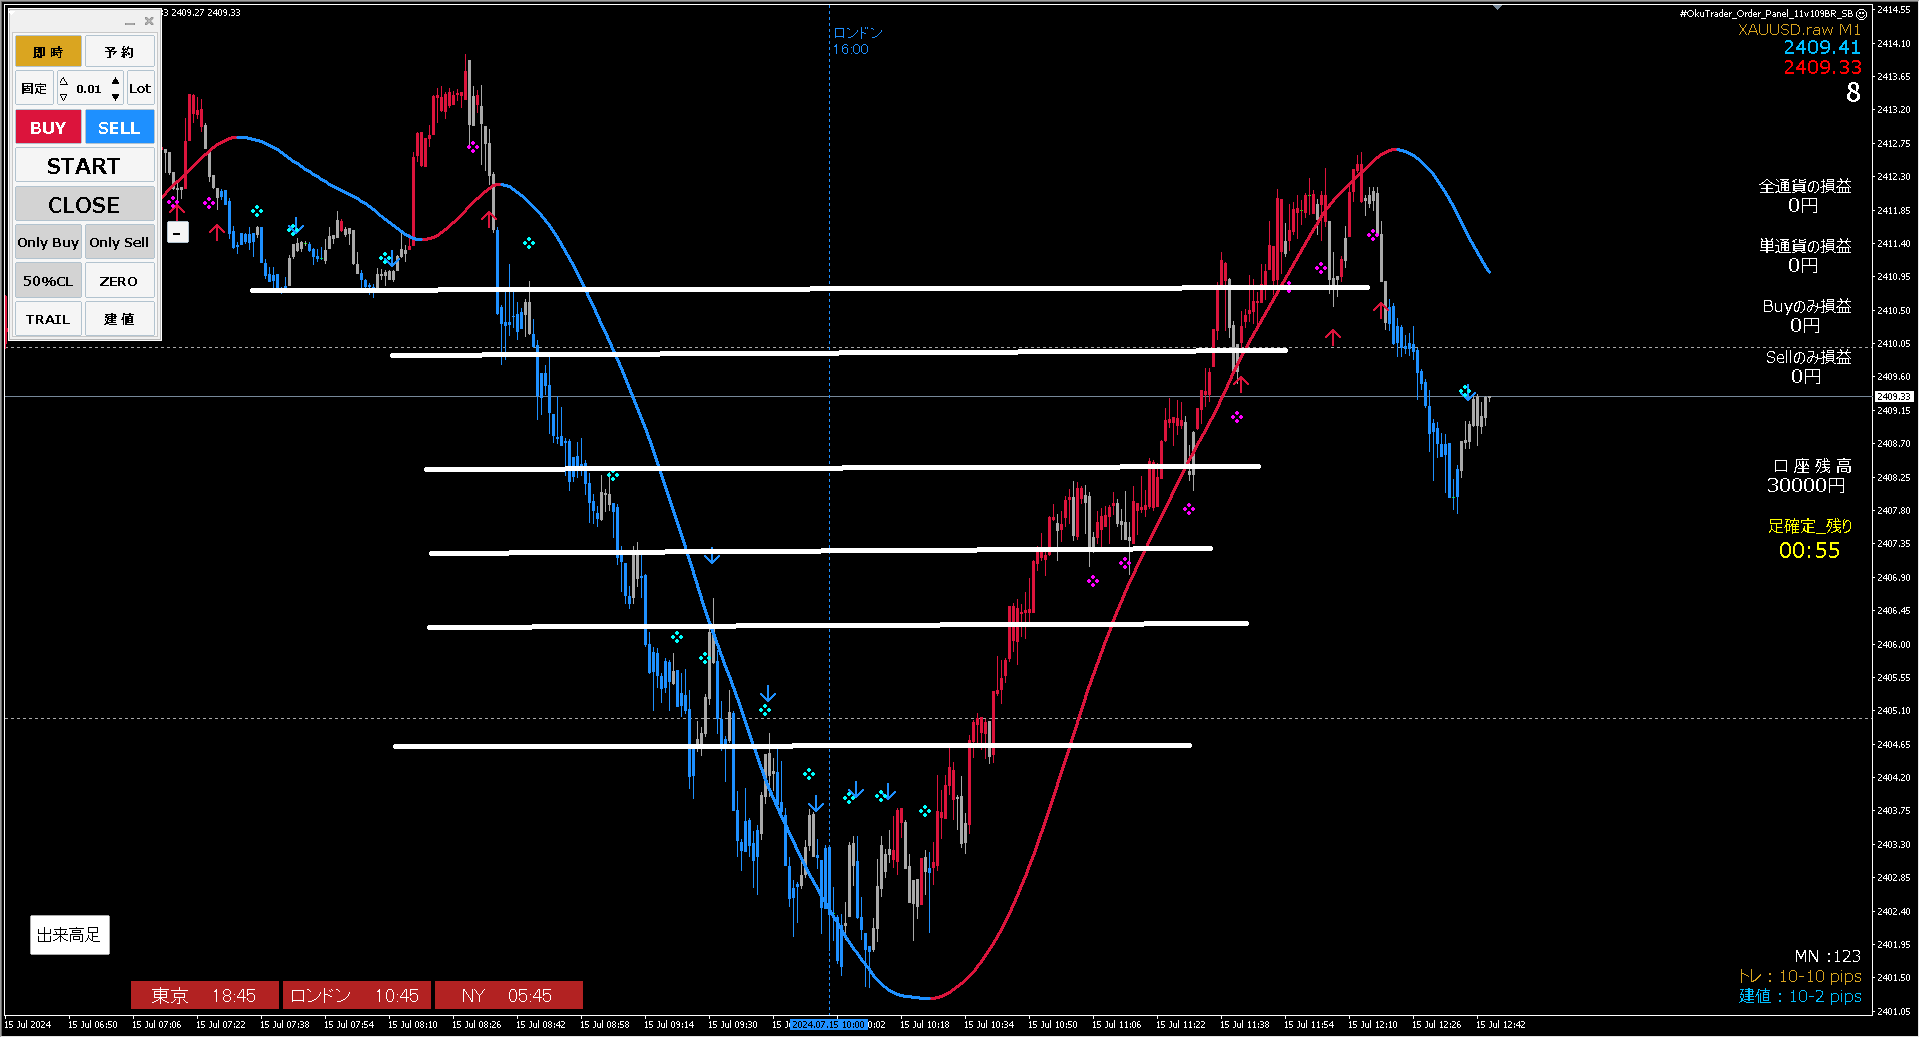Click the NY 05:45 session clock
The width and height of the screenshot is (1920, 1038).
coord(508,996)
